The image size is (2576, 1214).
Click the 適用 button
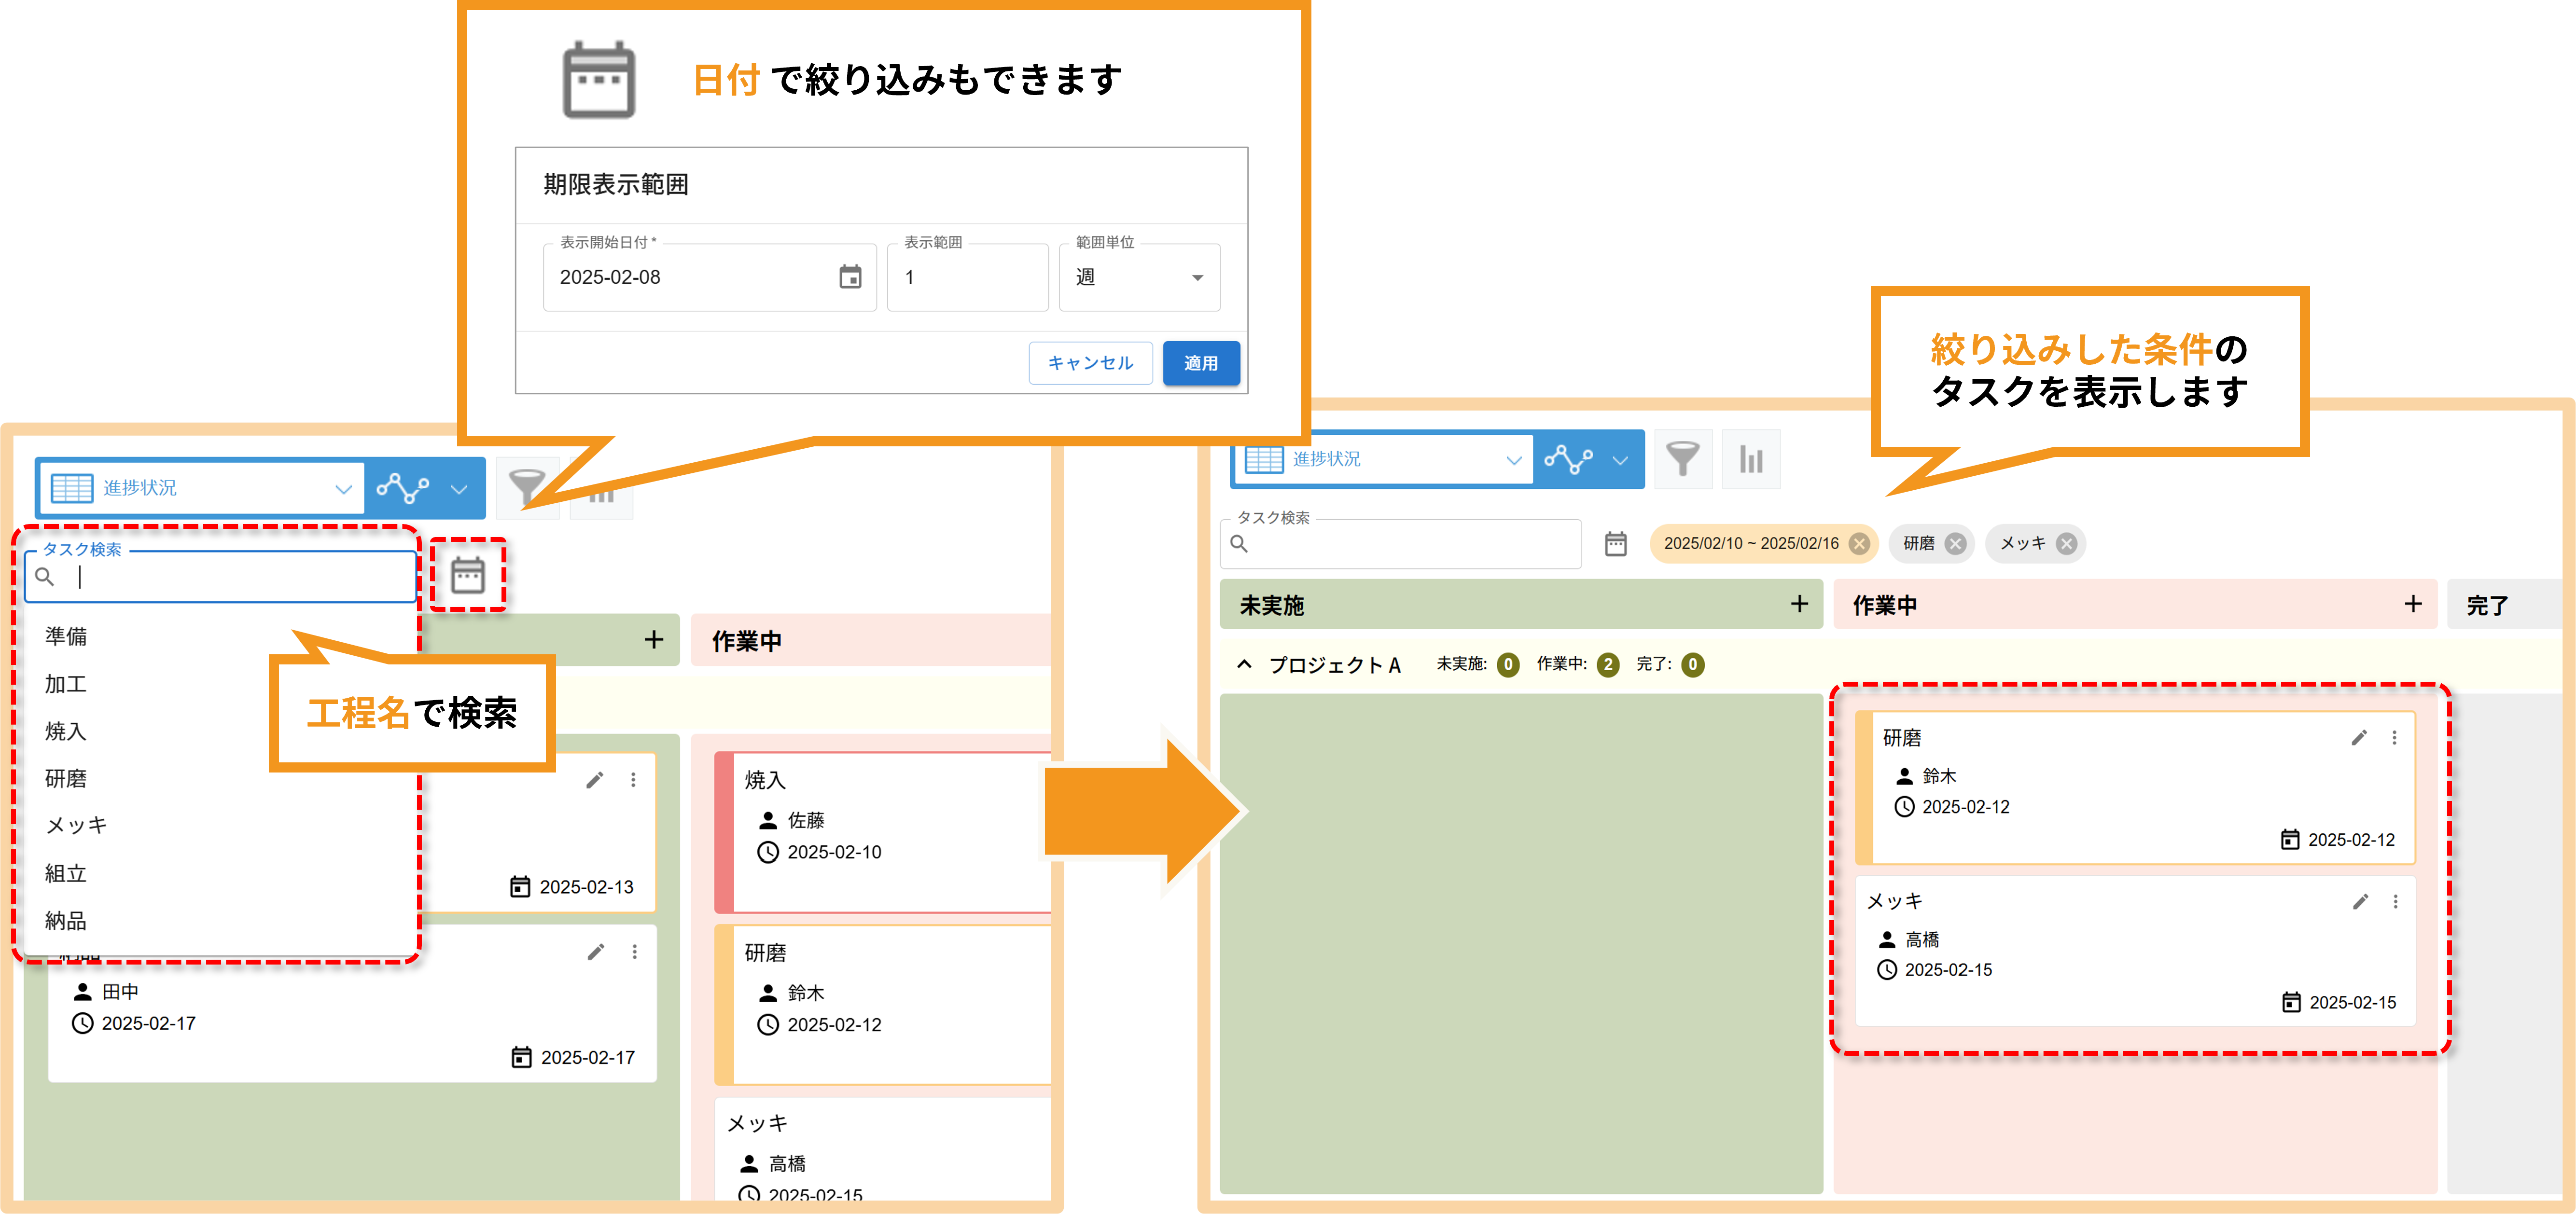pyautogui.click(x=1201, y=363)
